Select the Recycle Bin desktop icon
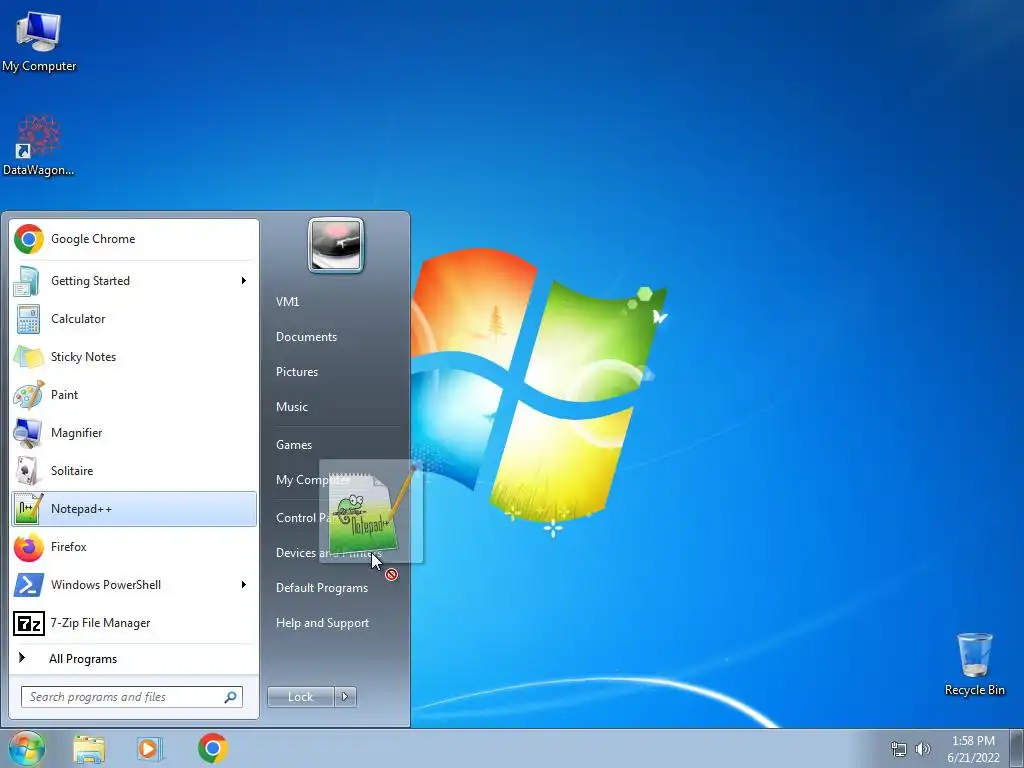Image resolution: width=1024 pixels, height=768 pixels. pos(974,664)
